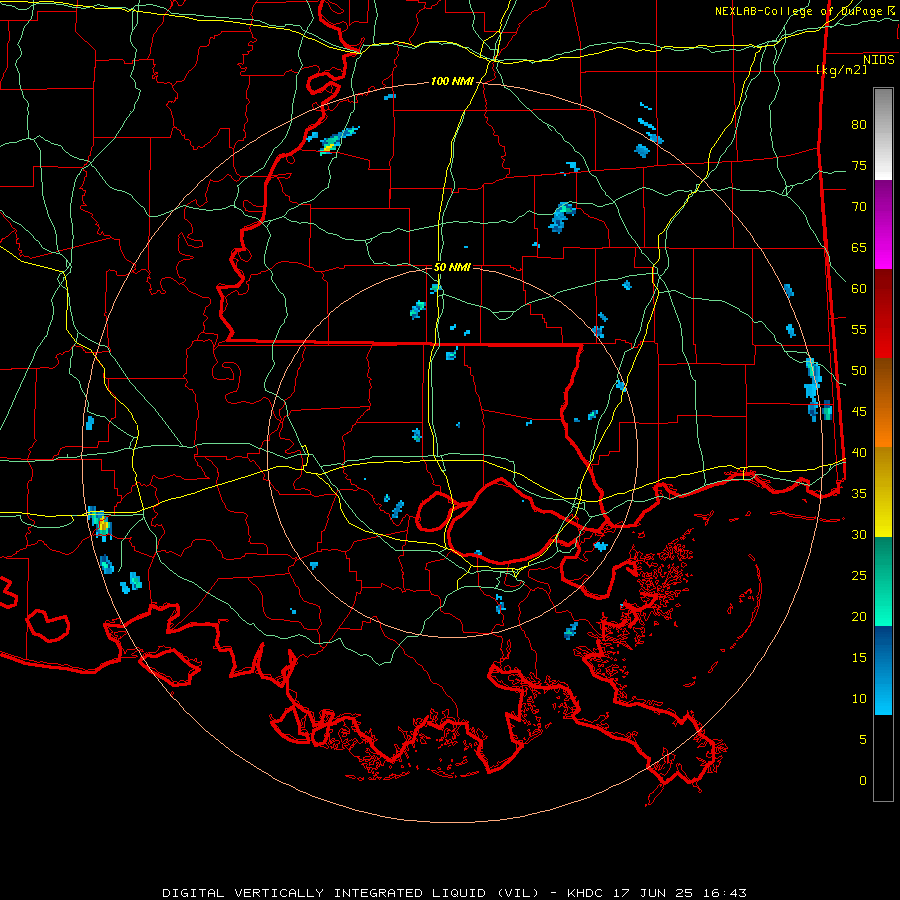Click the DIGITAL VERTICALLY INTEGRATED LIQUID (VIL) title
Image resolution: width=900 pixels, height=900 pixels.
pos(352,893)
